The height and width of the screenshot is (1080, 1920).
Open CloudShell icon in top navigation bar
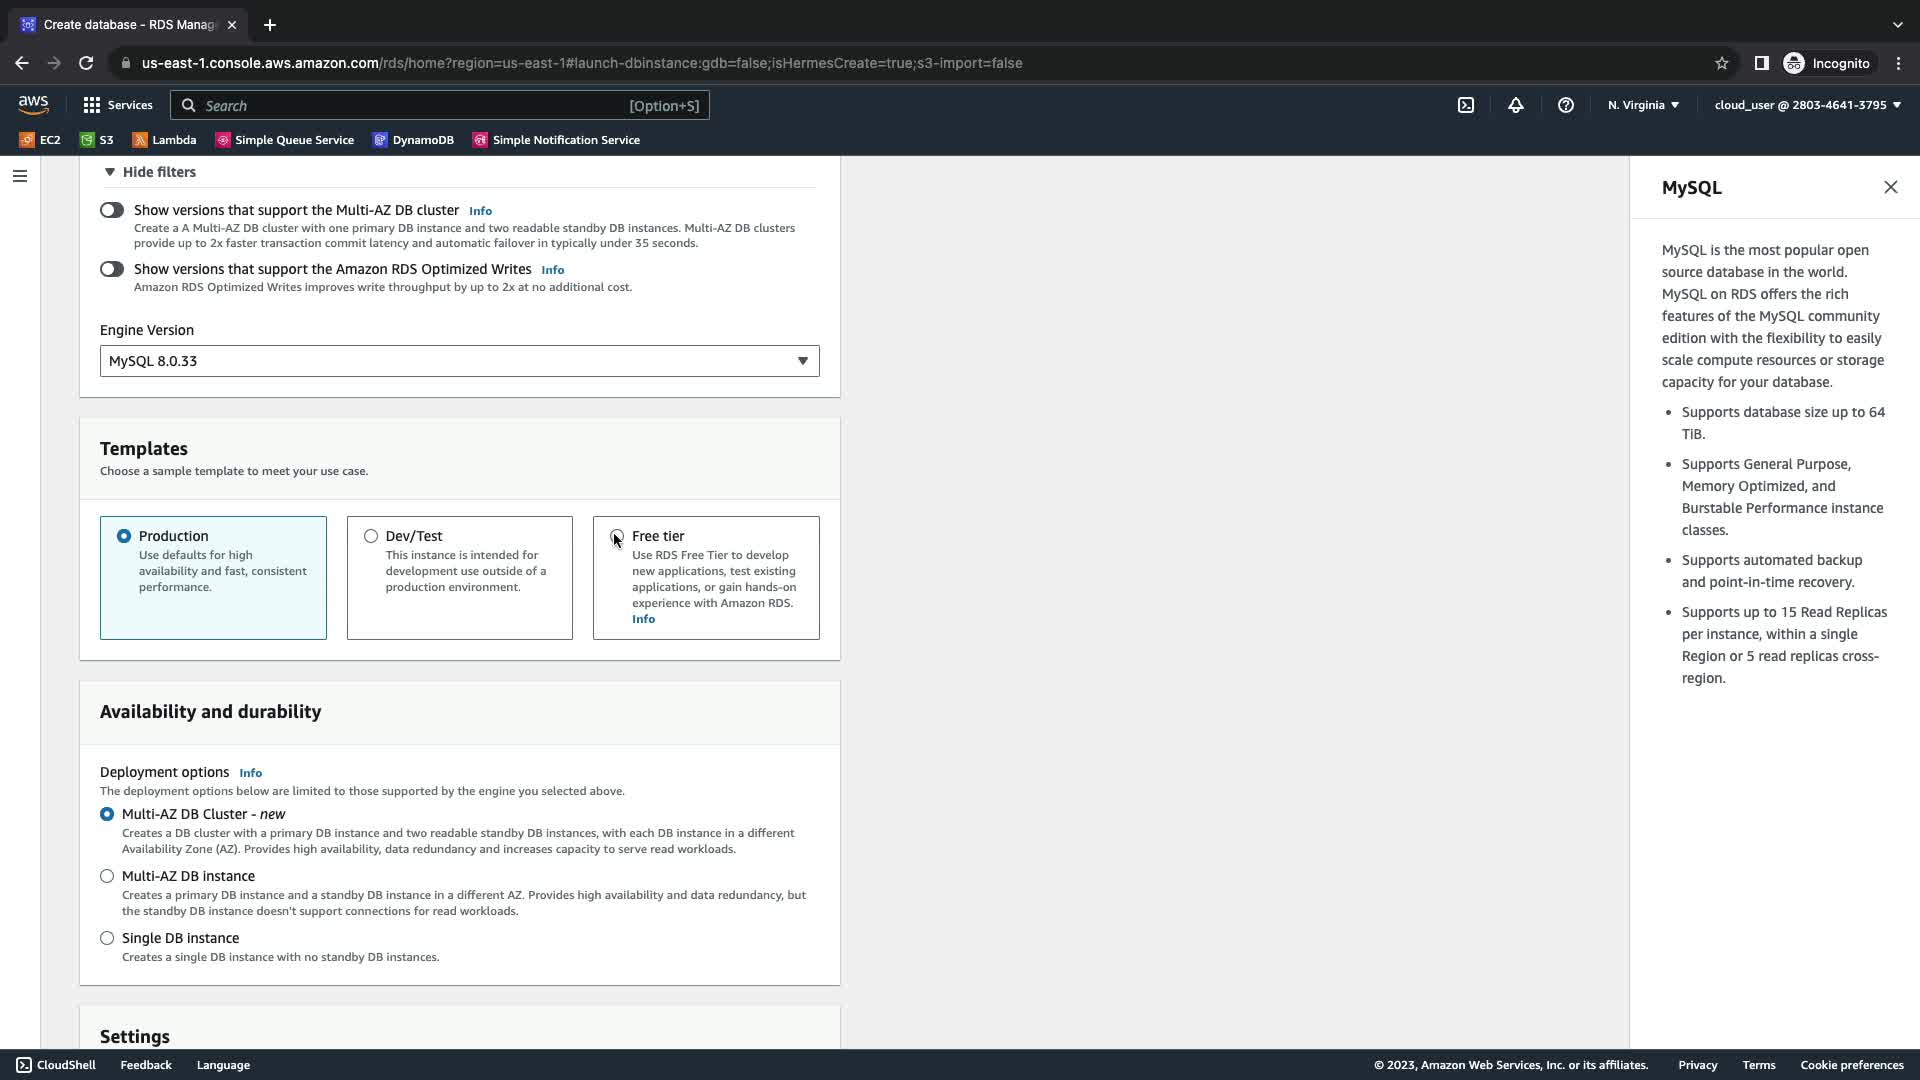click(1465, 105)
